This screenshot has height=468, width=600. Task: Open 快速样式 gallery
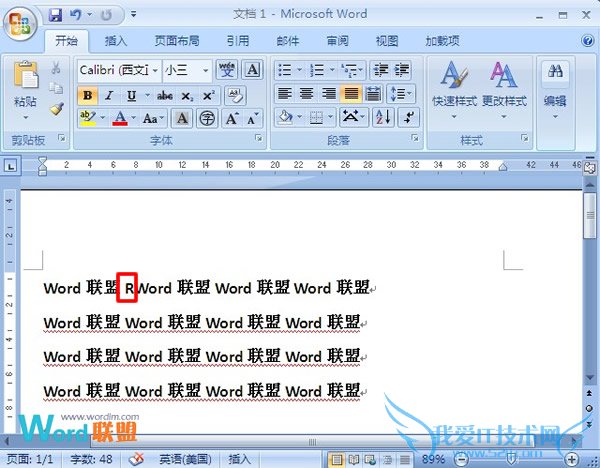click(x=454, y=90)
